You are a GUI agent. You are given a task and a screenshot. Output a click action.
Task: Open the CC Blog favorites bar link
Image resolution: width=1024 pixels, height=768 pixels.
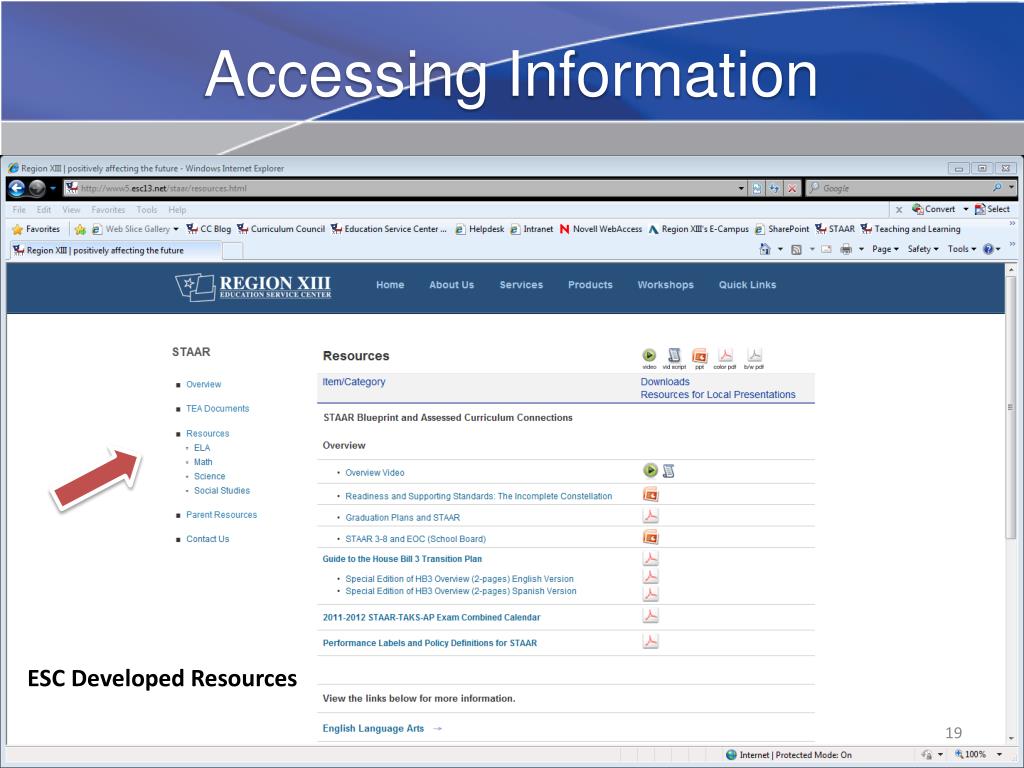click(x=209, y=229)
